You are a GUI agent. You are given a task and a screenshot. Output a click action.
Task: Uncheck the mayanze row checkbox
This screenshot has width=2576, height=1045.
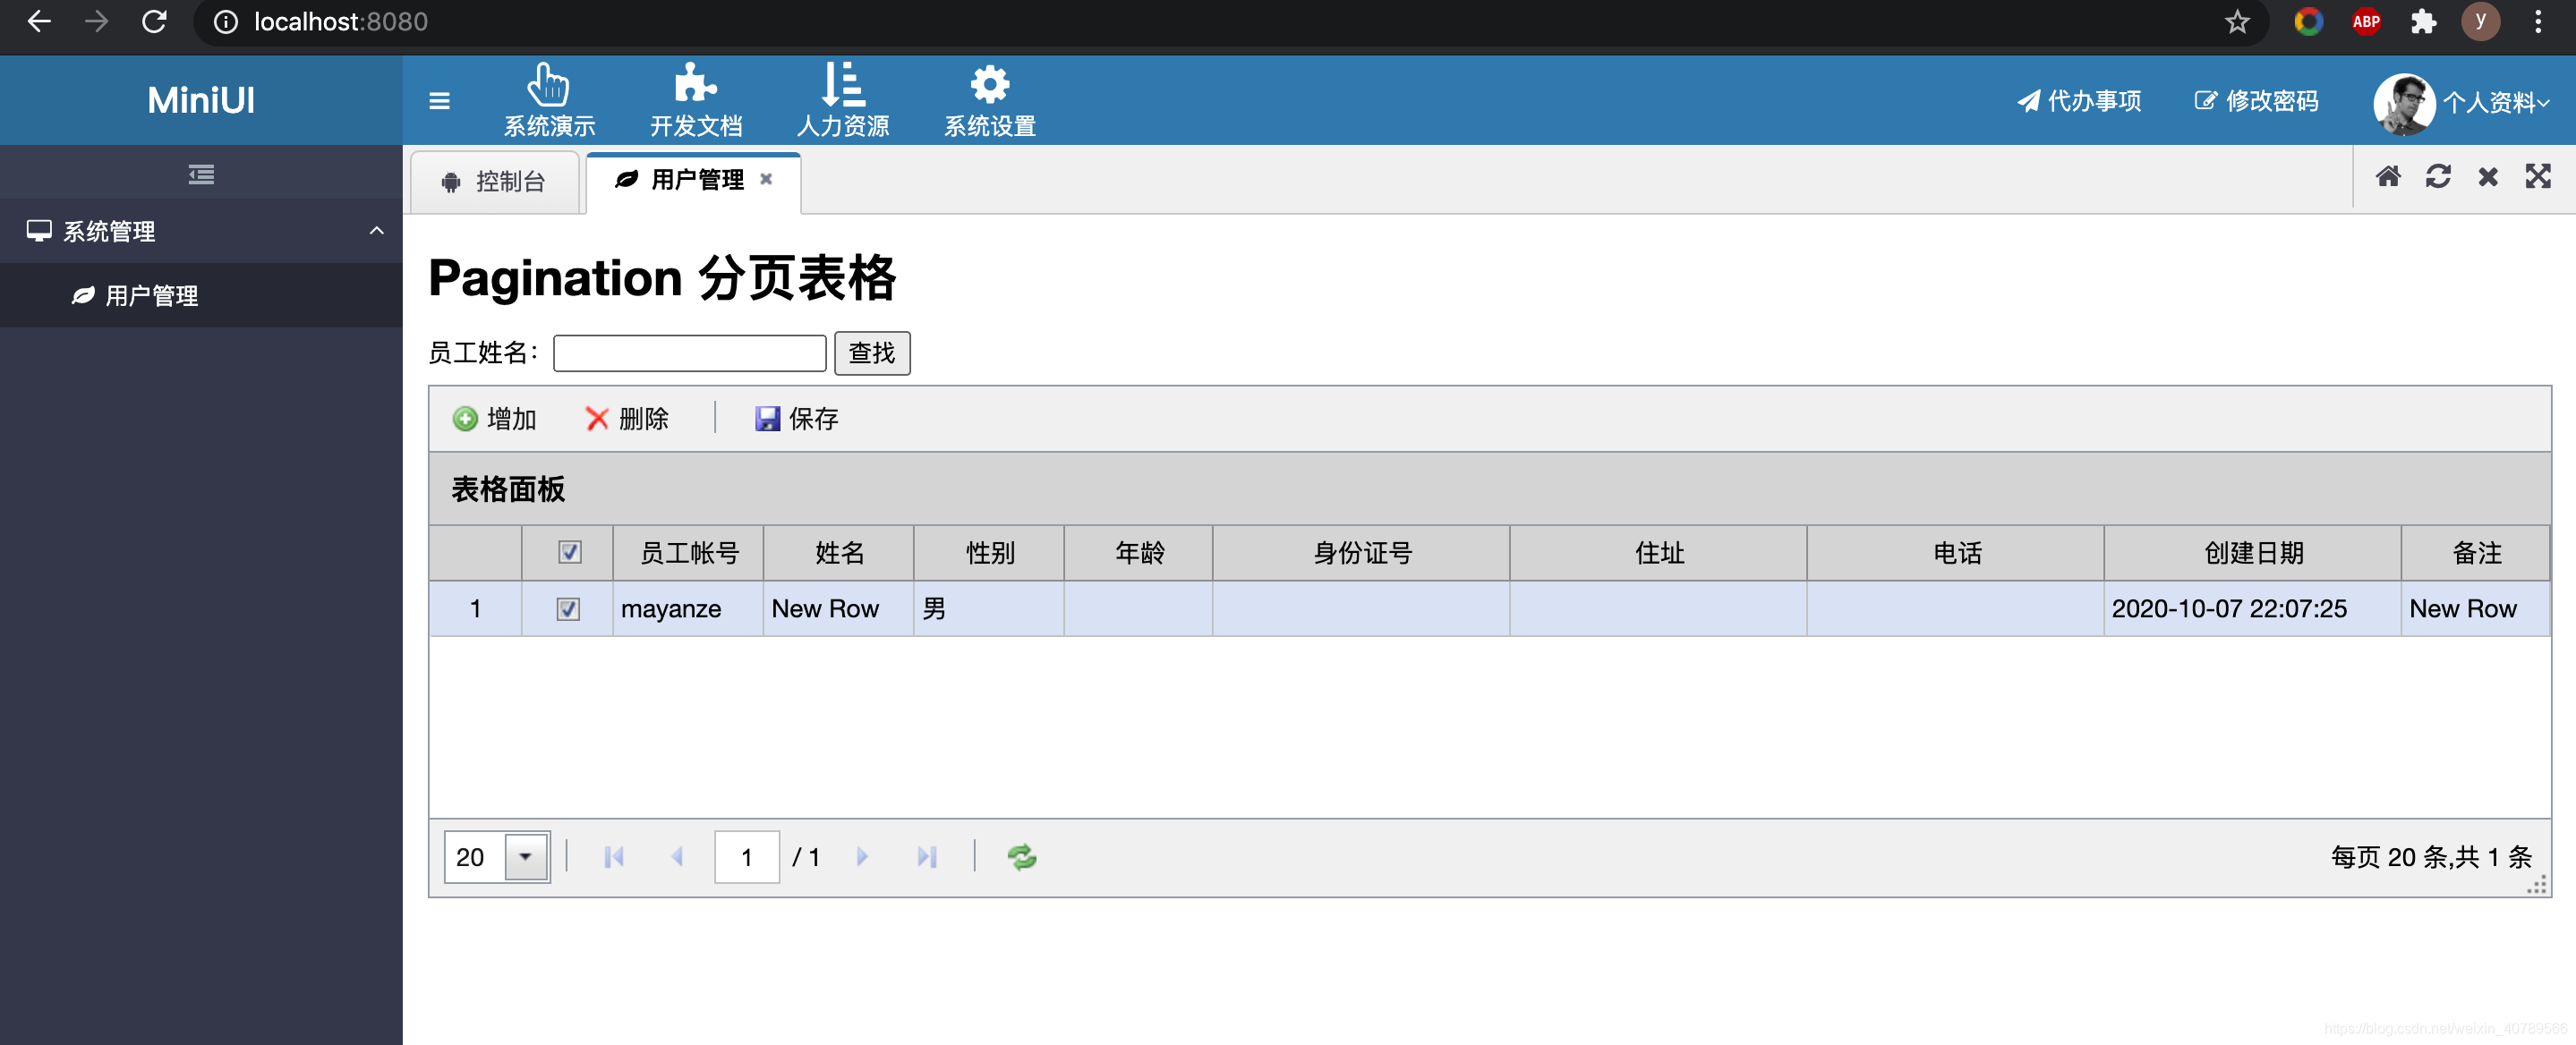(x=567, y=609)
